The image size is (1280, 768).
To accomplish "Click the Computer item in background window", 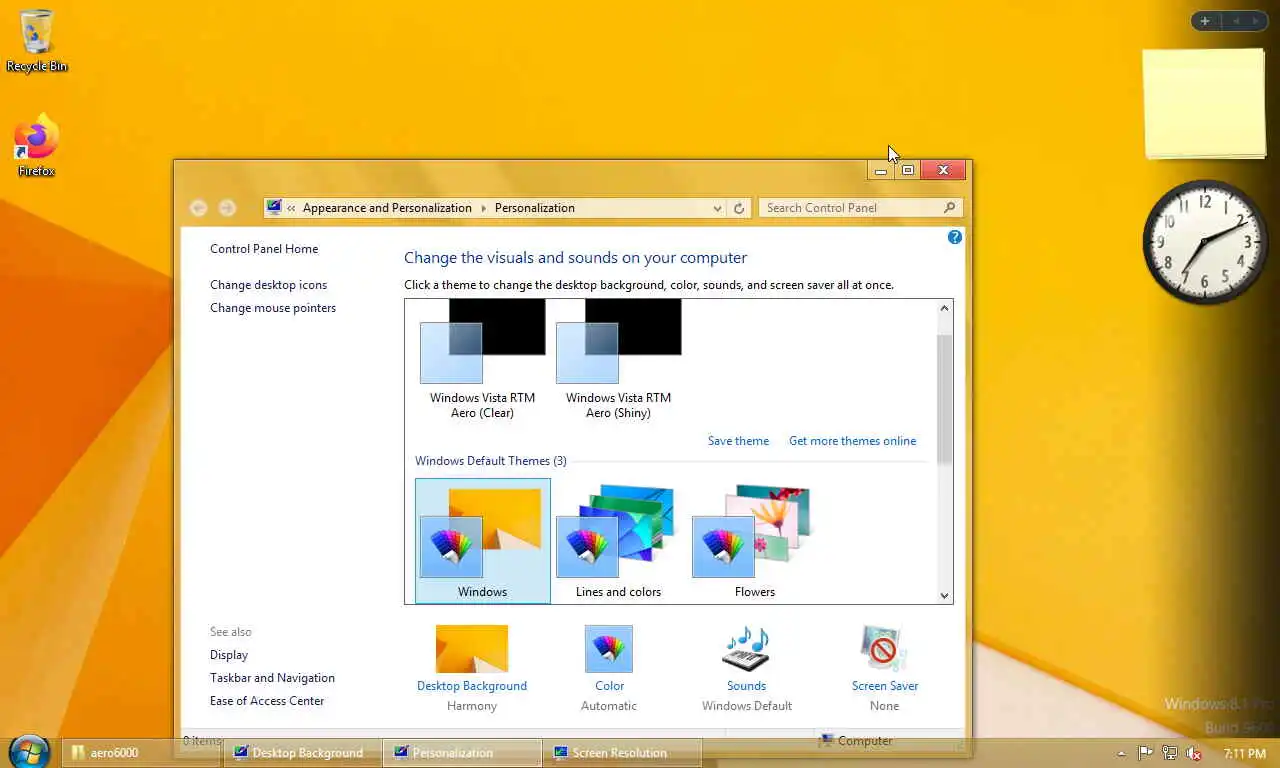I will point(855,741).
